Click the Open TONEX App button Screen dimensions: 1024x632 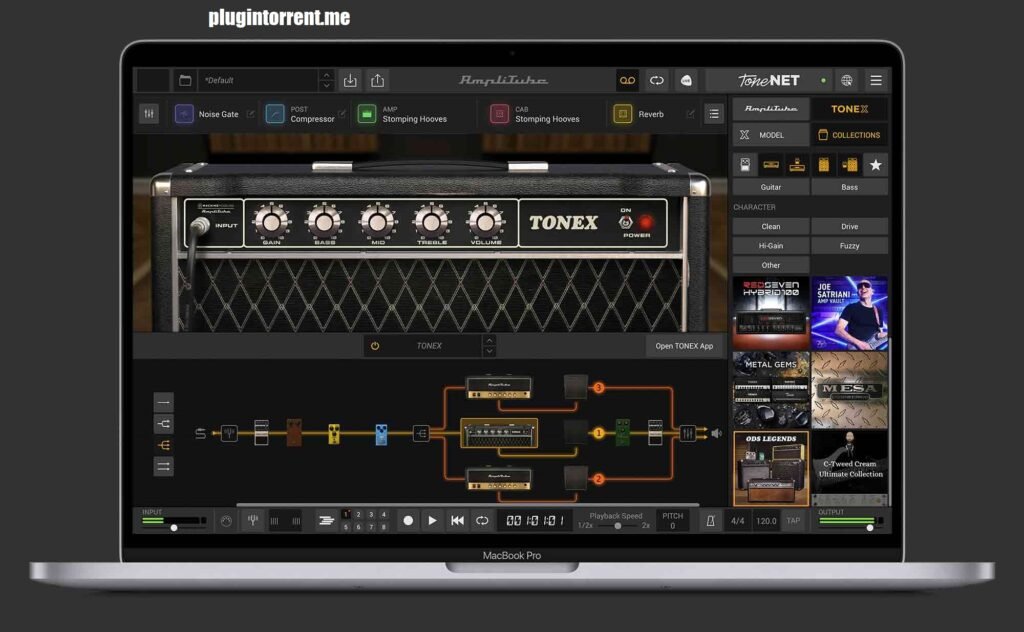684,346
